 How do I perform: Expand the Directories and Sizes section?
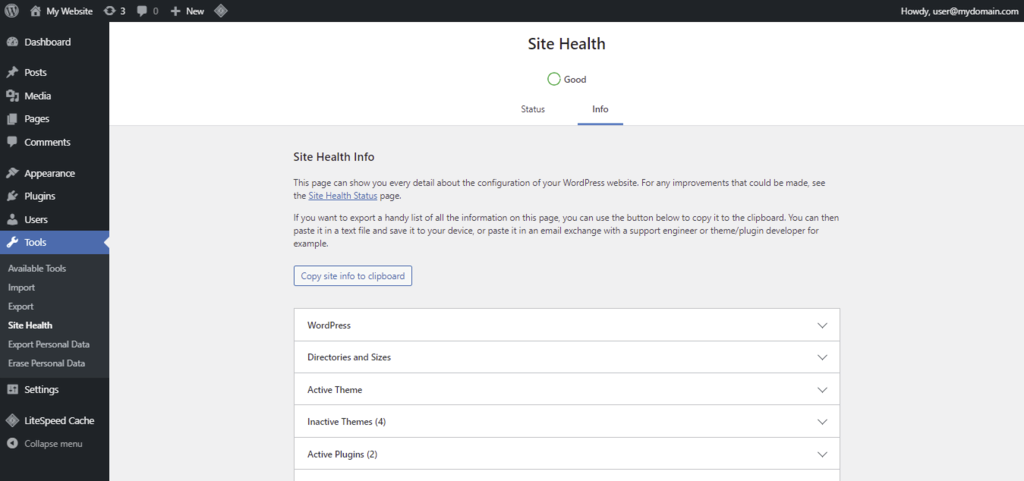pyautogui.click(x=566, y=357)
